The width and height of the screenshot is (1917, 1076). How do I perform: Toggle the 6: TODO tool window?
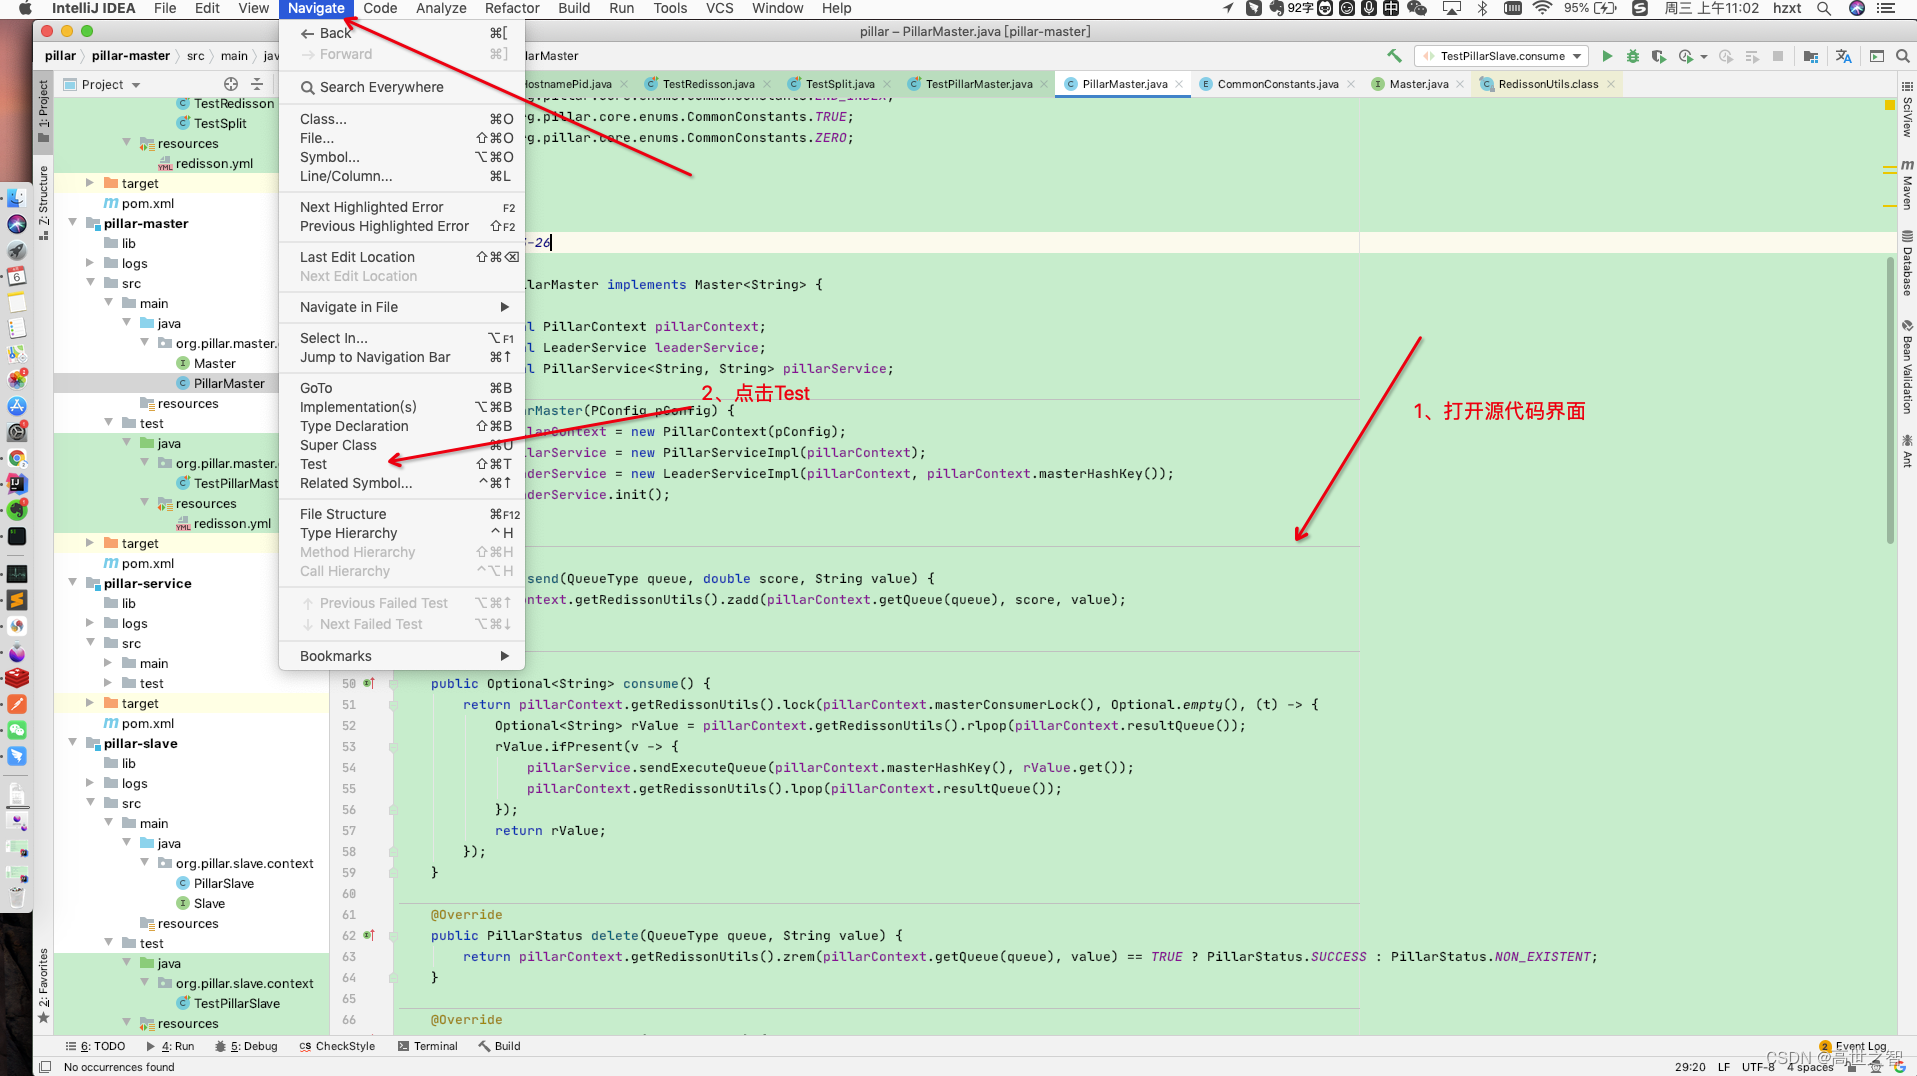[x=95, y=1046]
